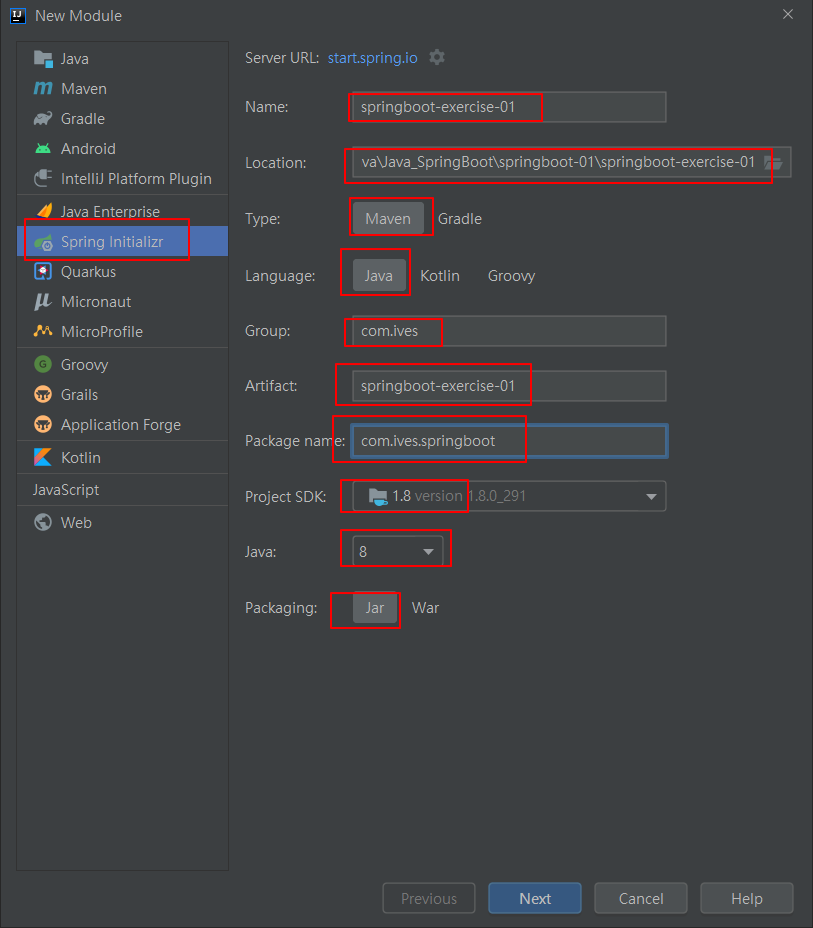813x928 pixels.
Task: Select Kotlin label in left list
Action: click(x=80, y=457)
